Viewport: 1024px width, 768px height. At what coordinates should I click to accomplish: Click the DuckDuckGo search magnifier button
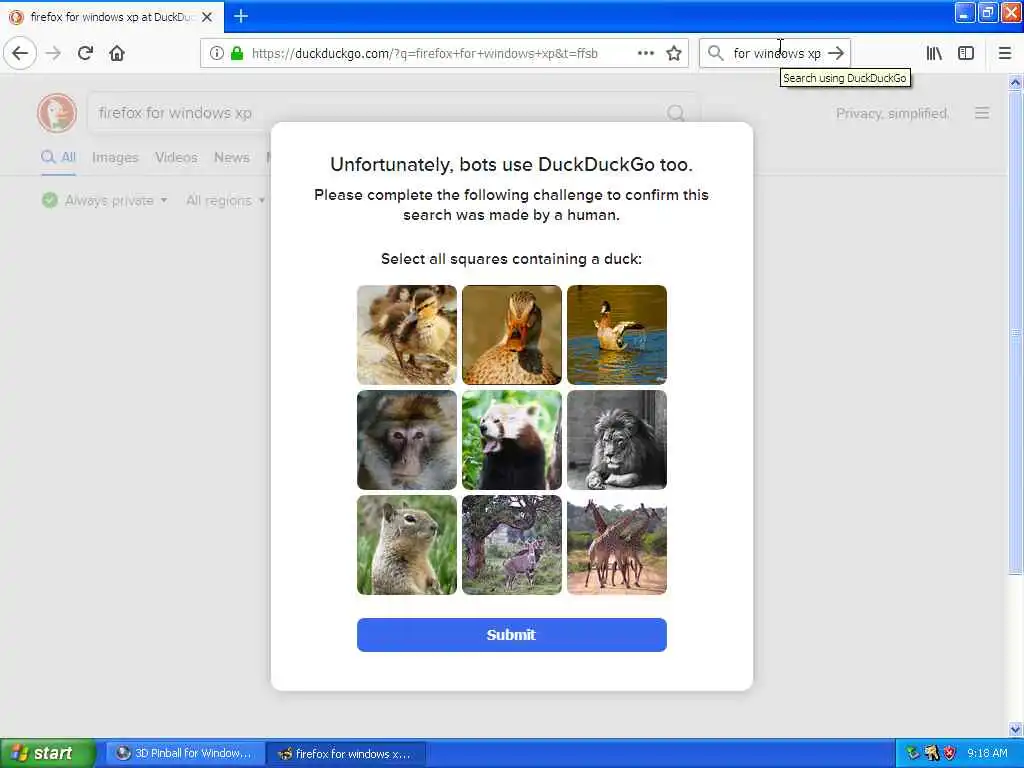pos(676,114)
